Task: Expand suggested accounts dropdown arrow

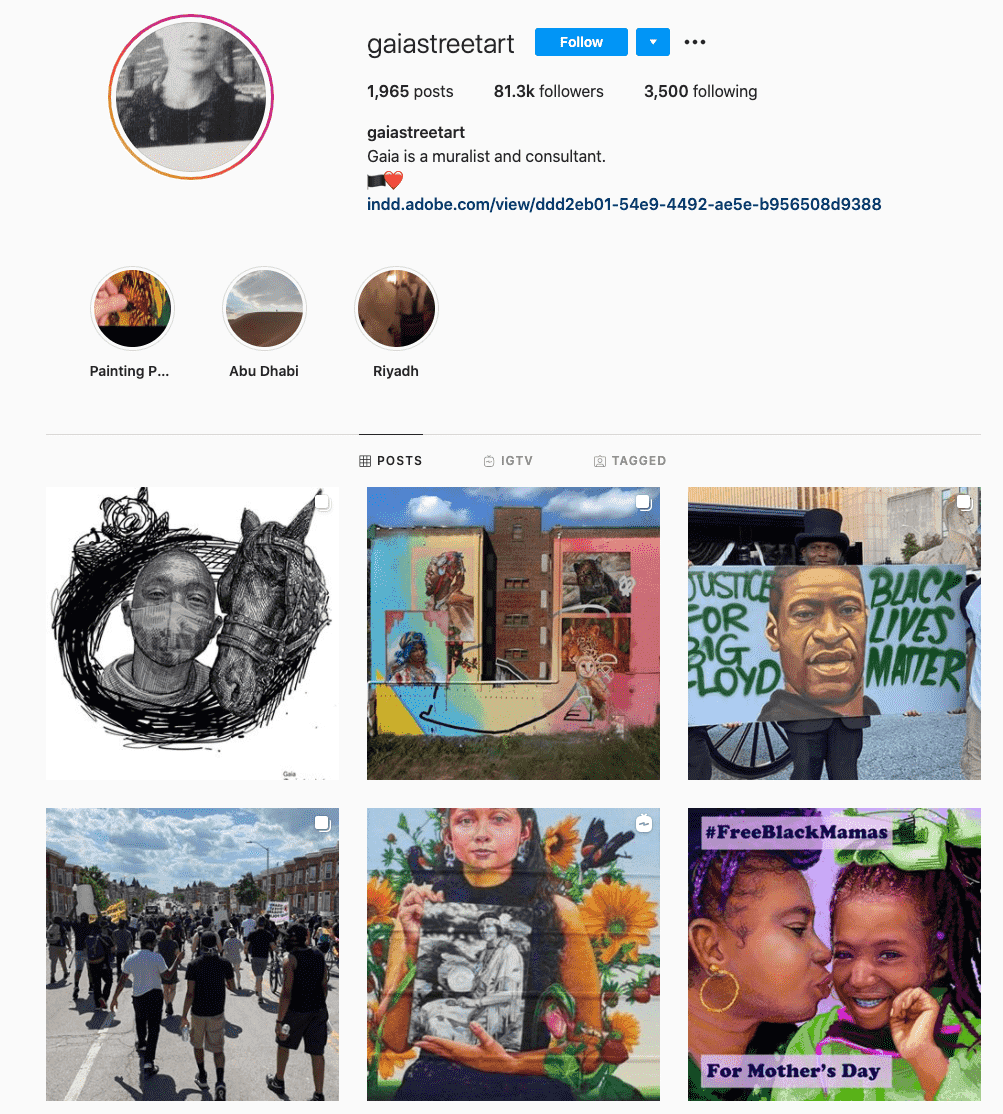Action: pos(653,42)
